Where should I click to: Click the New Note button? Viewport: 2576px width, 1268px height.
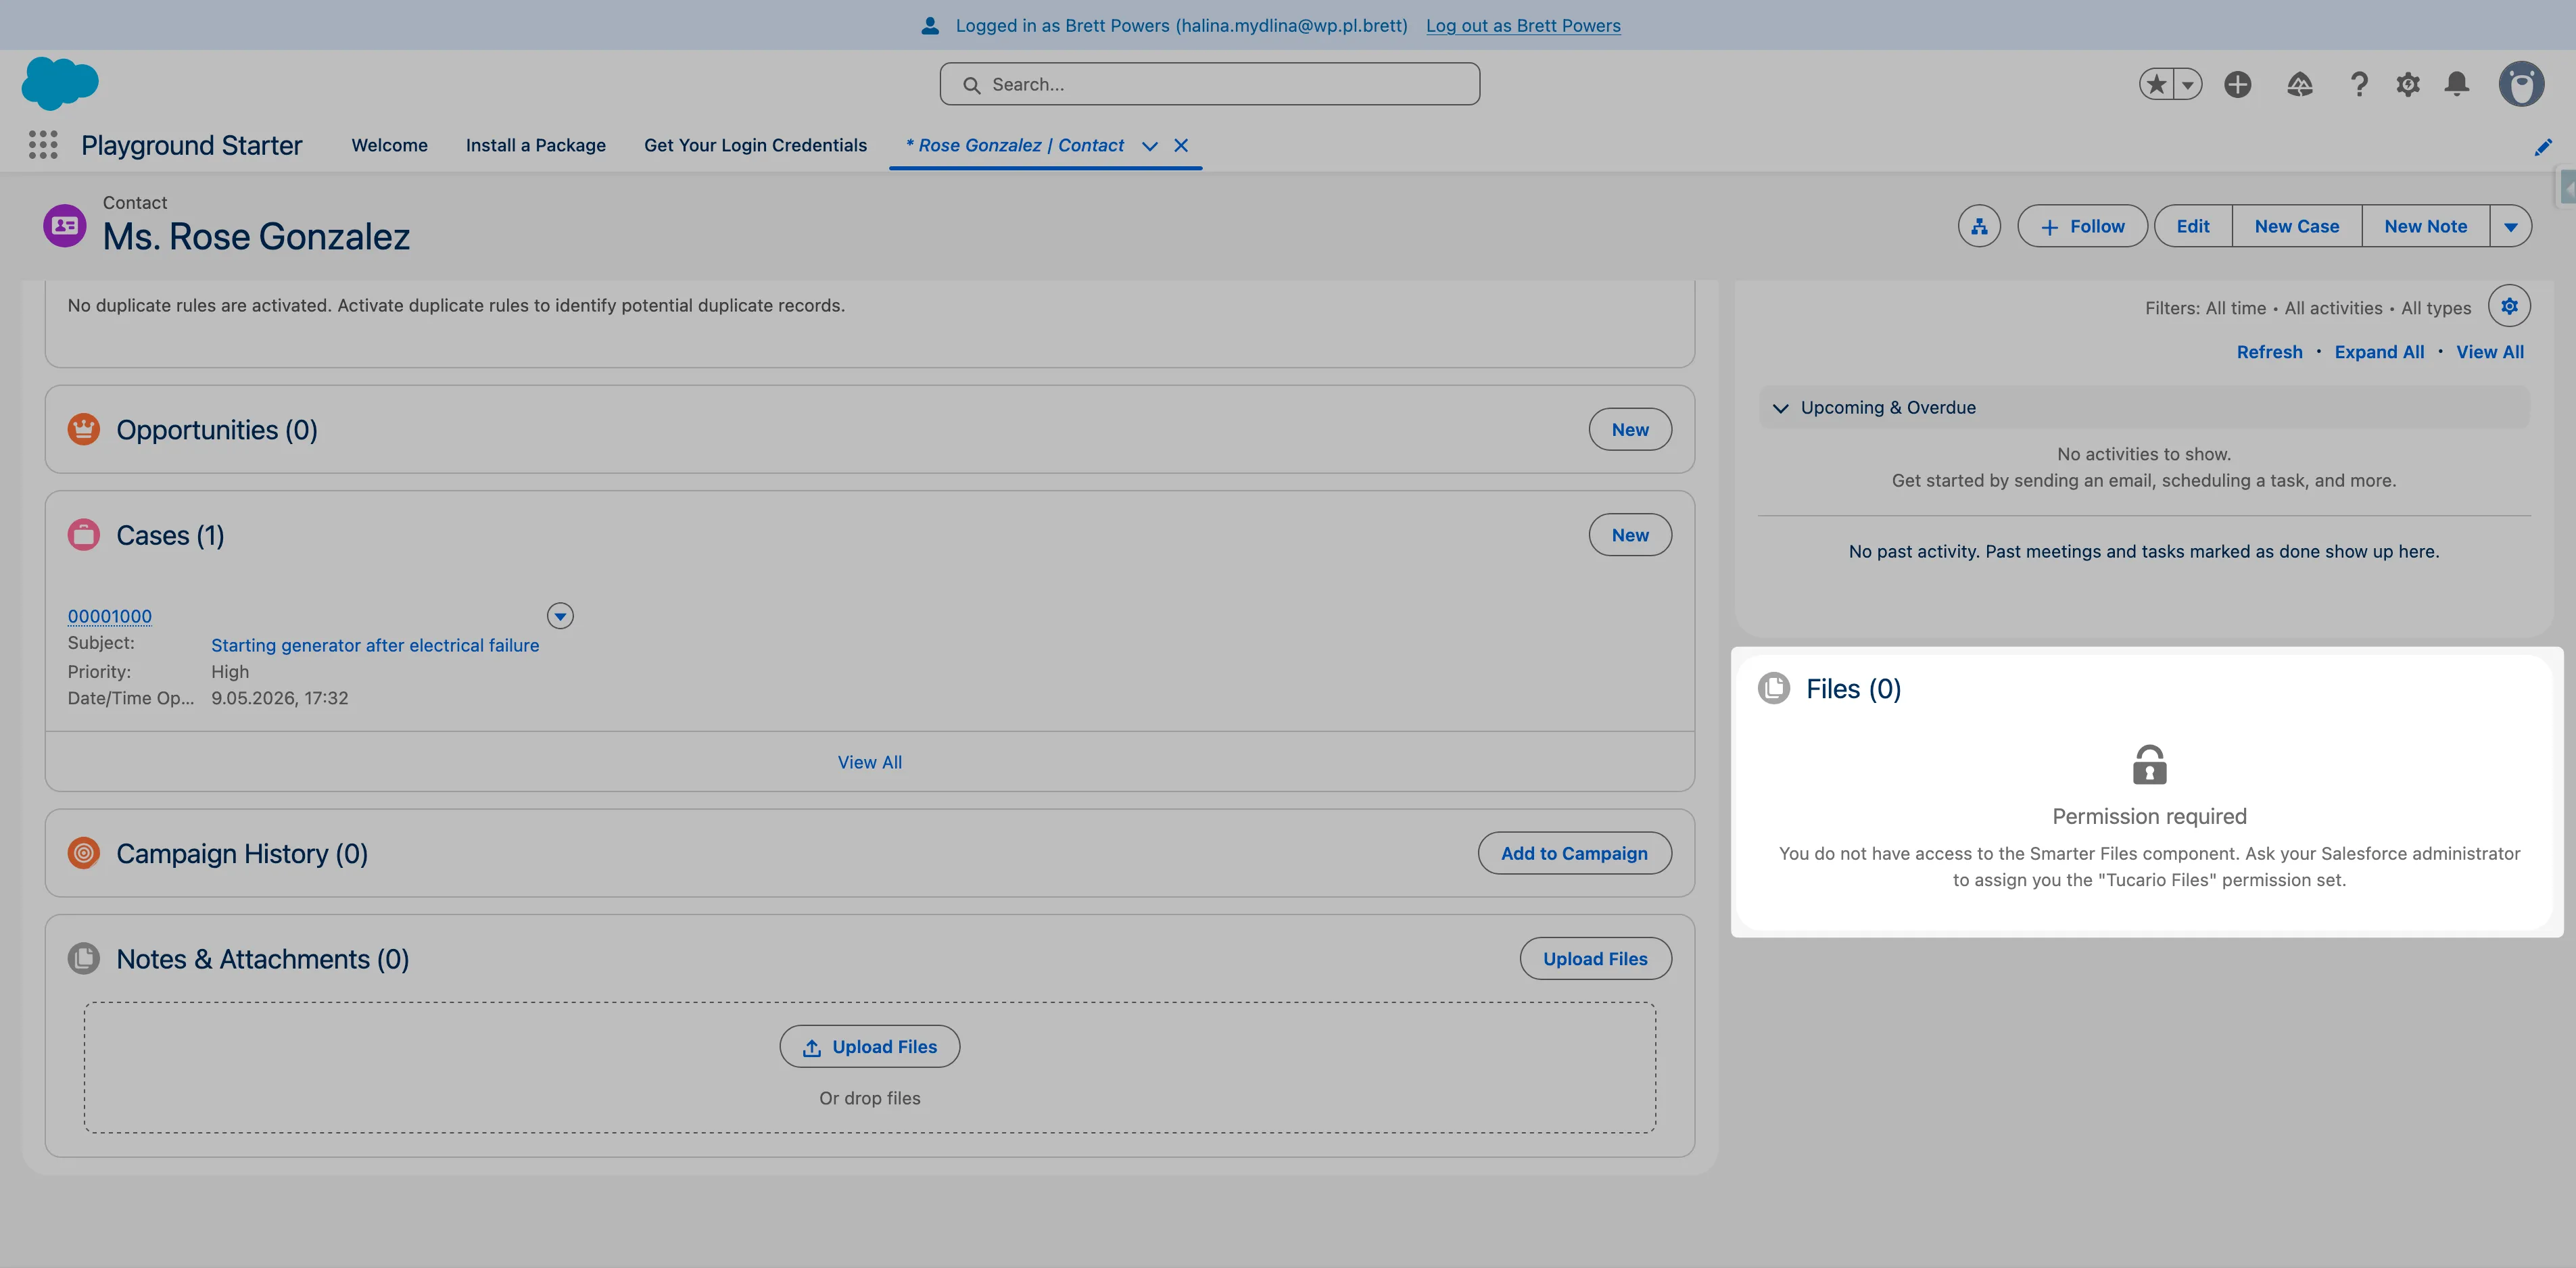tap(2425, 226)
